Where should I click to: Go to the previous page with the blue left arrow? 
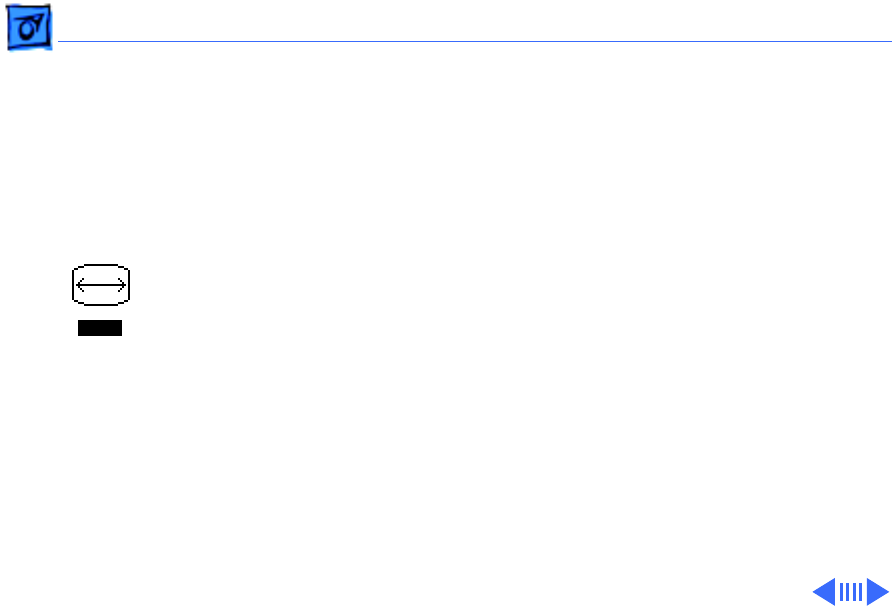click(x=824, y=592)
